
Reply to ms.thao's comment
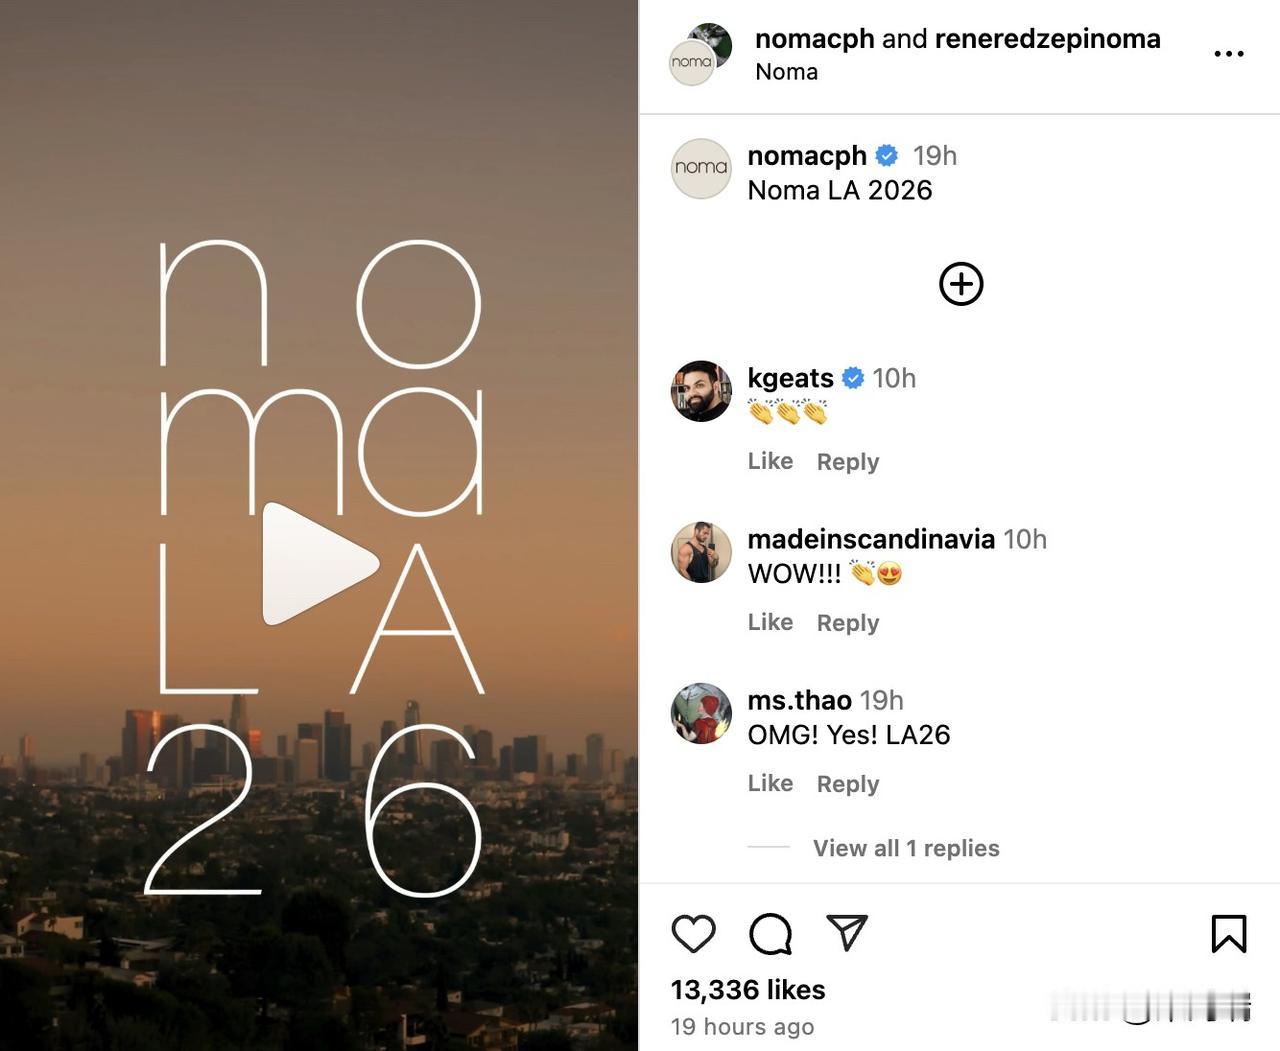pyautogui.click(x=848, y=784)
